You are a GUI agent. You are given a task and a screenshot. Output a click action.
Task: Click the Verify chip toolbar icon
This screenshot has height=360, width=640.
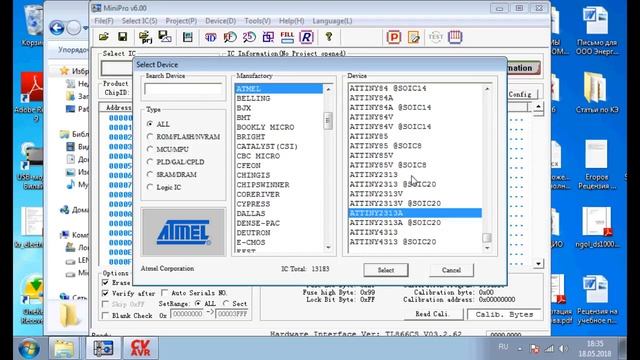coord(230,38)
